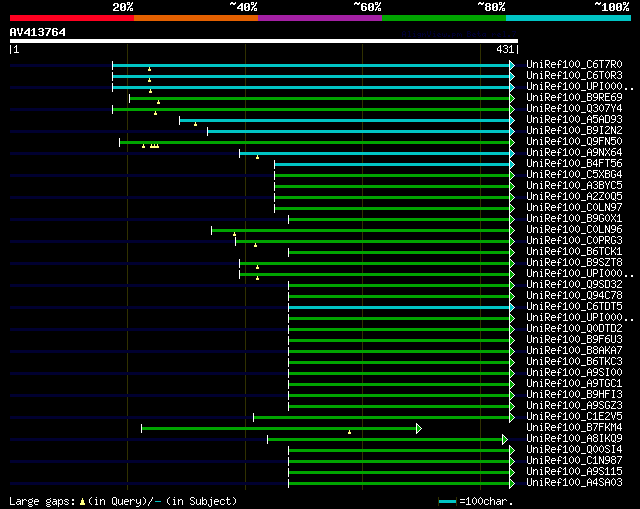Click the yellow gap marker under the UniRef100_Q307Y4 bar

point(156,113)
